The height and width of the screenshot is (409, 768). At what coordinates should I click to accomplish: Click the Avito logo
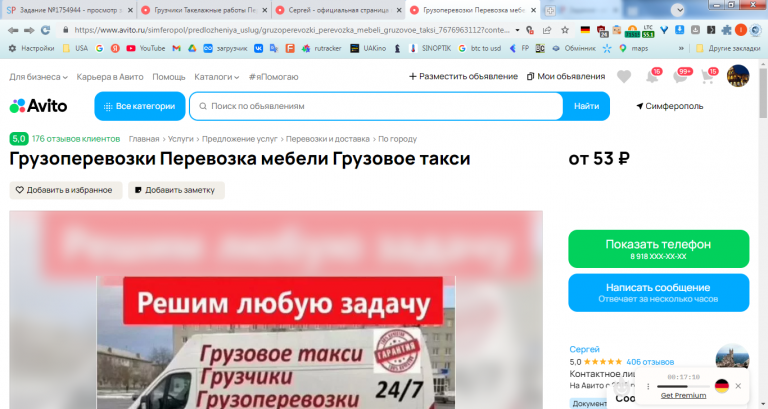coord(38,106)
